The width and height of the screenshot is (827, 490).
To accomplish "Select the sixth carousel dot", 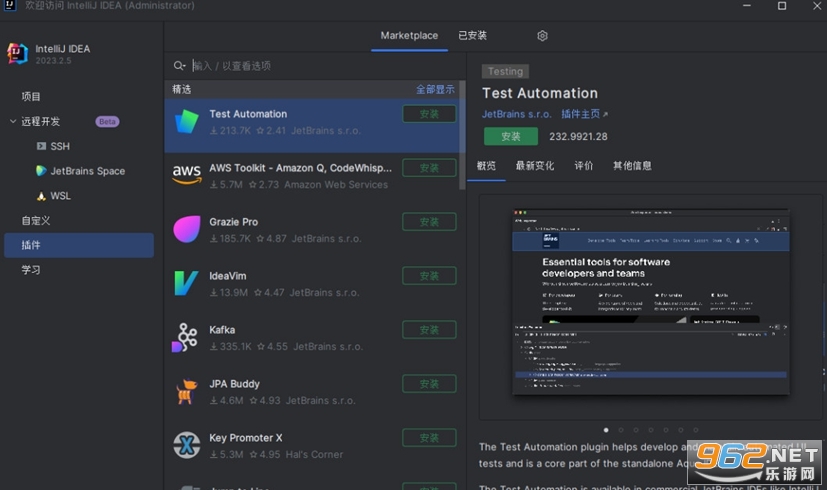I will click(681, 430).
